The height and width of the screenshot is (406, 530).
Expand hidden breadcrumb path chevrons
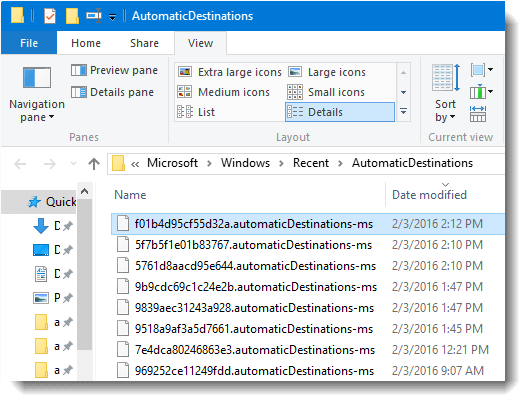135,164
